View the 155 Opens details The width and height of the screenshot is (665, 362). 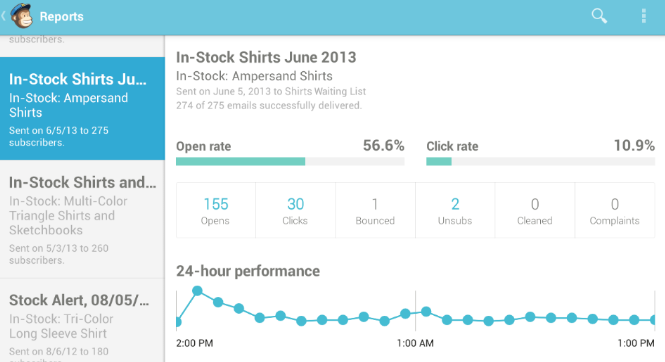coord(216,210)
